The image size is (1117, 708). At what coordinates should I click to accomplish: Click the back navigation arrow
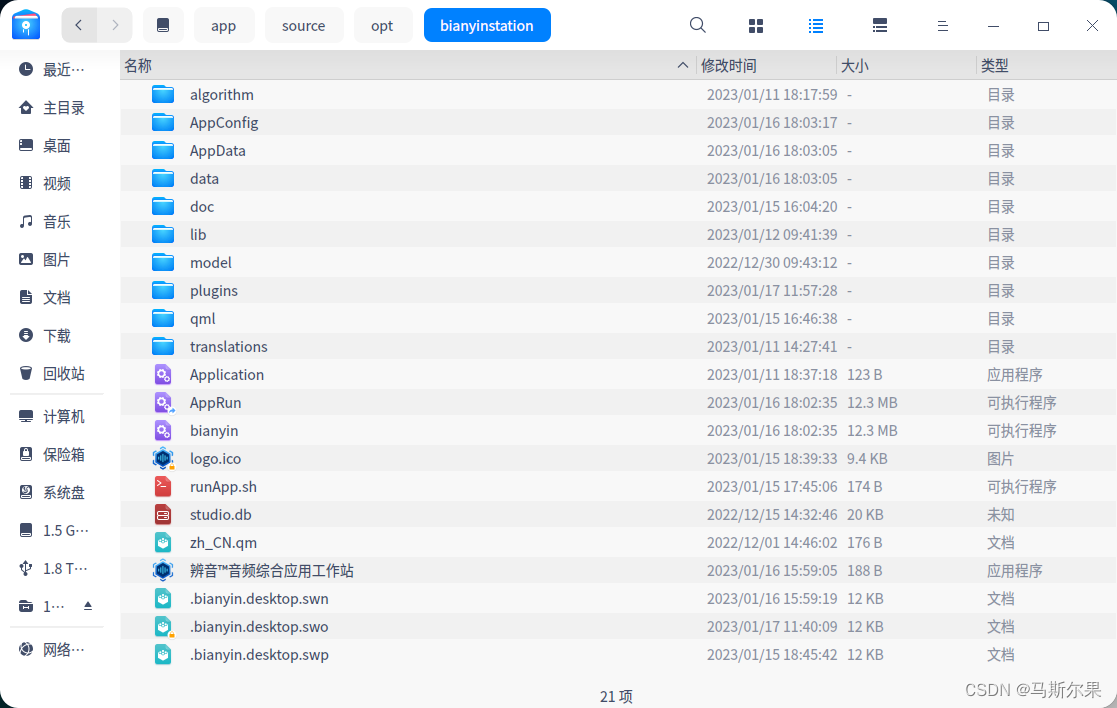click(78, 25)
